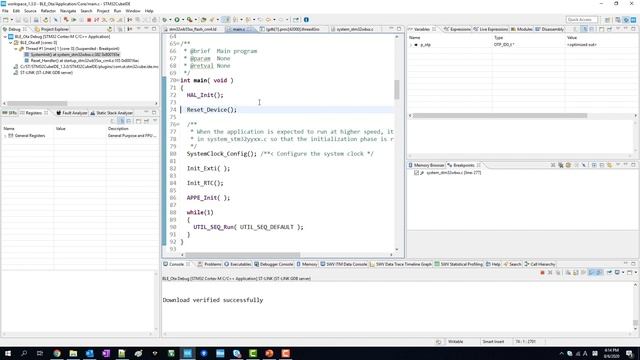Switch to Debugger Console tab

click(x=273, y=264)
